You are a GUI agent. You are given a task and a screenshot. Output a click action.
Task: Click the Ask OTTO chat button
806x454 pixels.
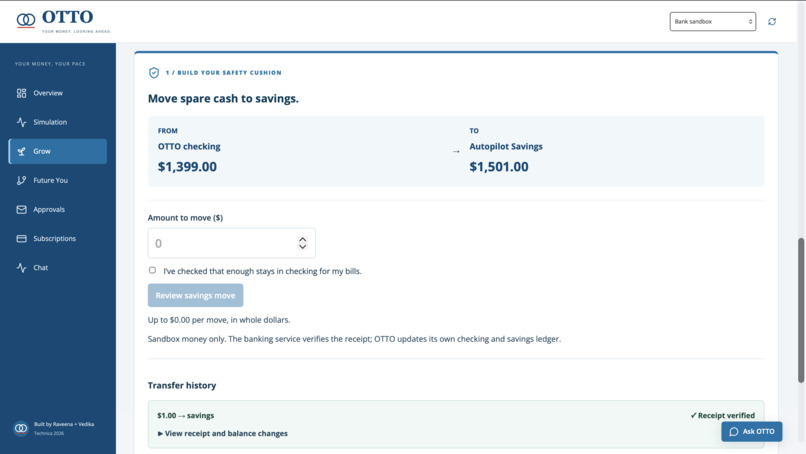point(752,431)
